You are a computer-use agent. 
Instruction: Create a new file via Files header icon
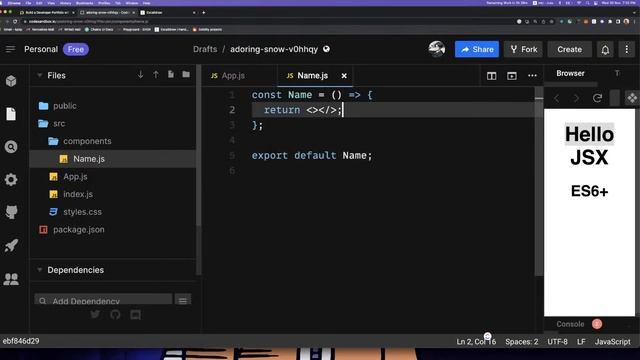171,74
